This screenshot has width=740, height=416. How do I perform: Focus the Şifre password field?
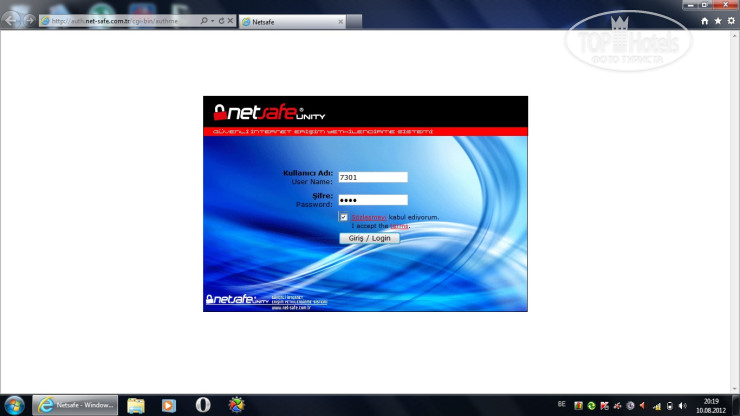(373, 200)
